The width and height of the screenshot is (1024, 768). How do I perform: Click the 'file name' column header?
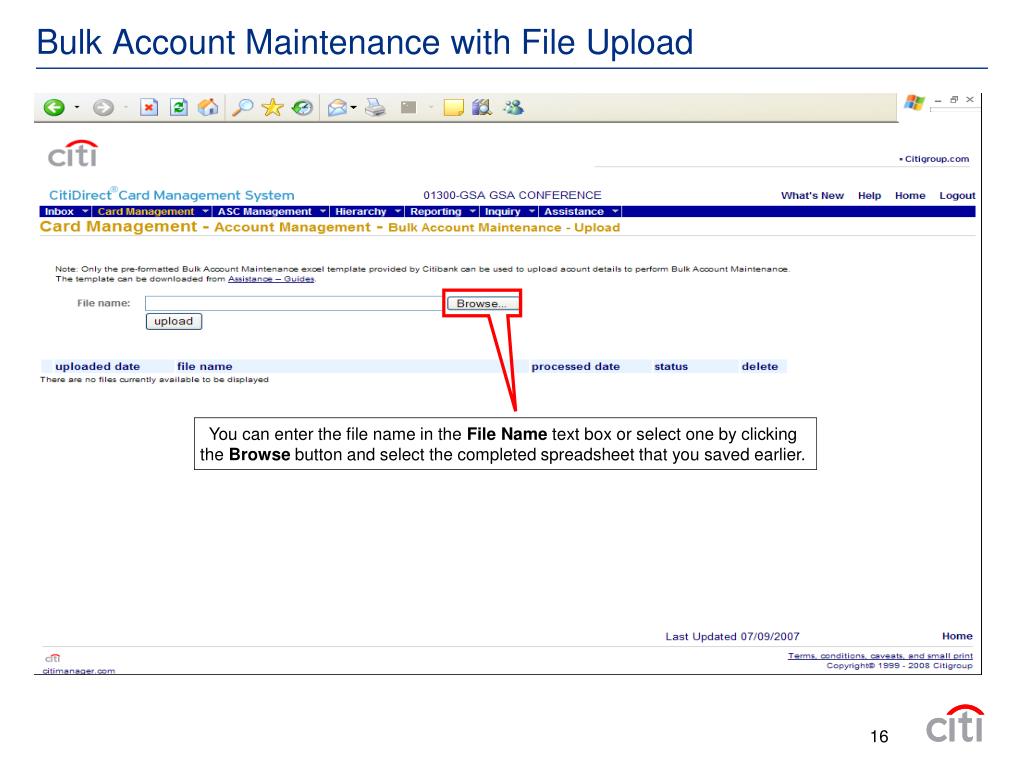pyautogui.click(x=204, y=366)
